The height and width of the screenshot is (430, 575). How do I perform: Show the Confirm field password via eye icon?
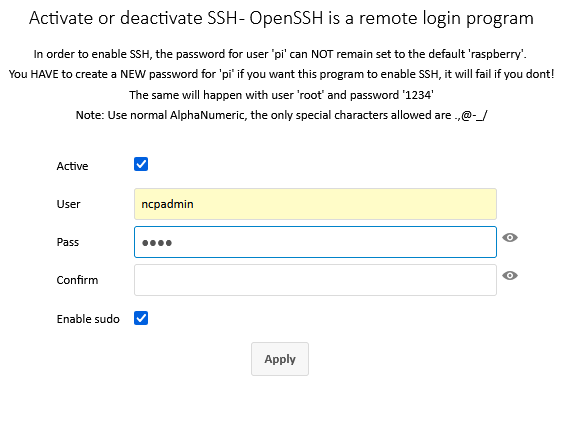coord(510,275)
